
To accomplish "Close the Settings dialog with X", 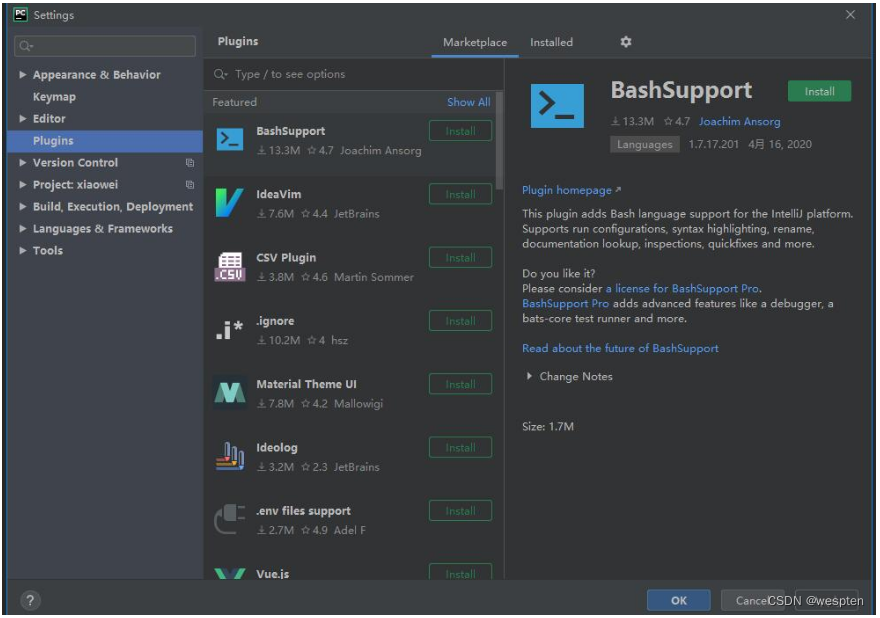I will click(x=850, y=15).
